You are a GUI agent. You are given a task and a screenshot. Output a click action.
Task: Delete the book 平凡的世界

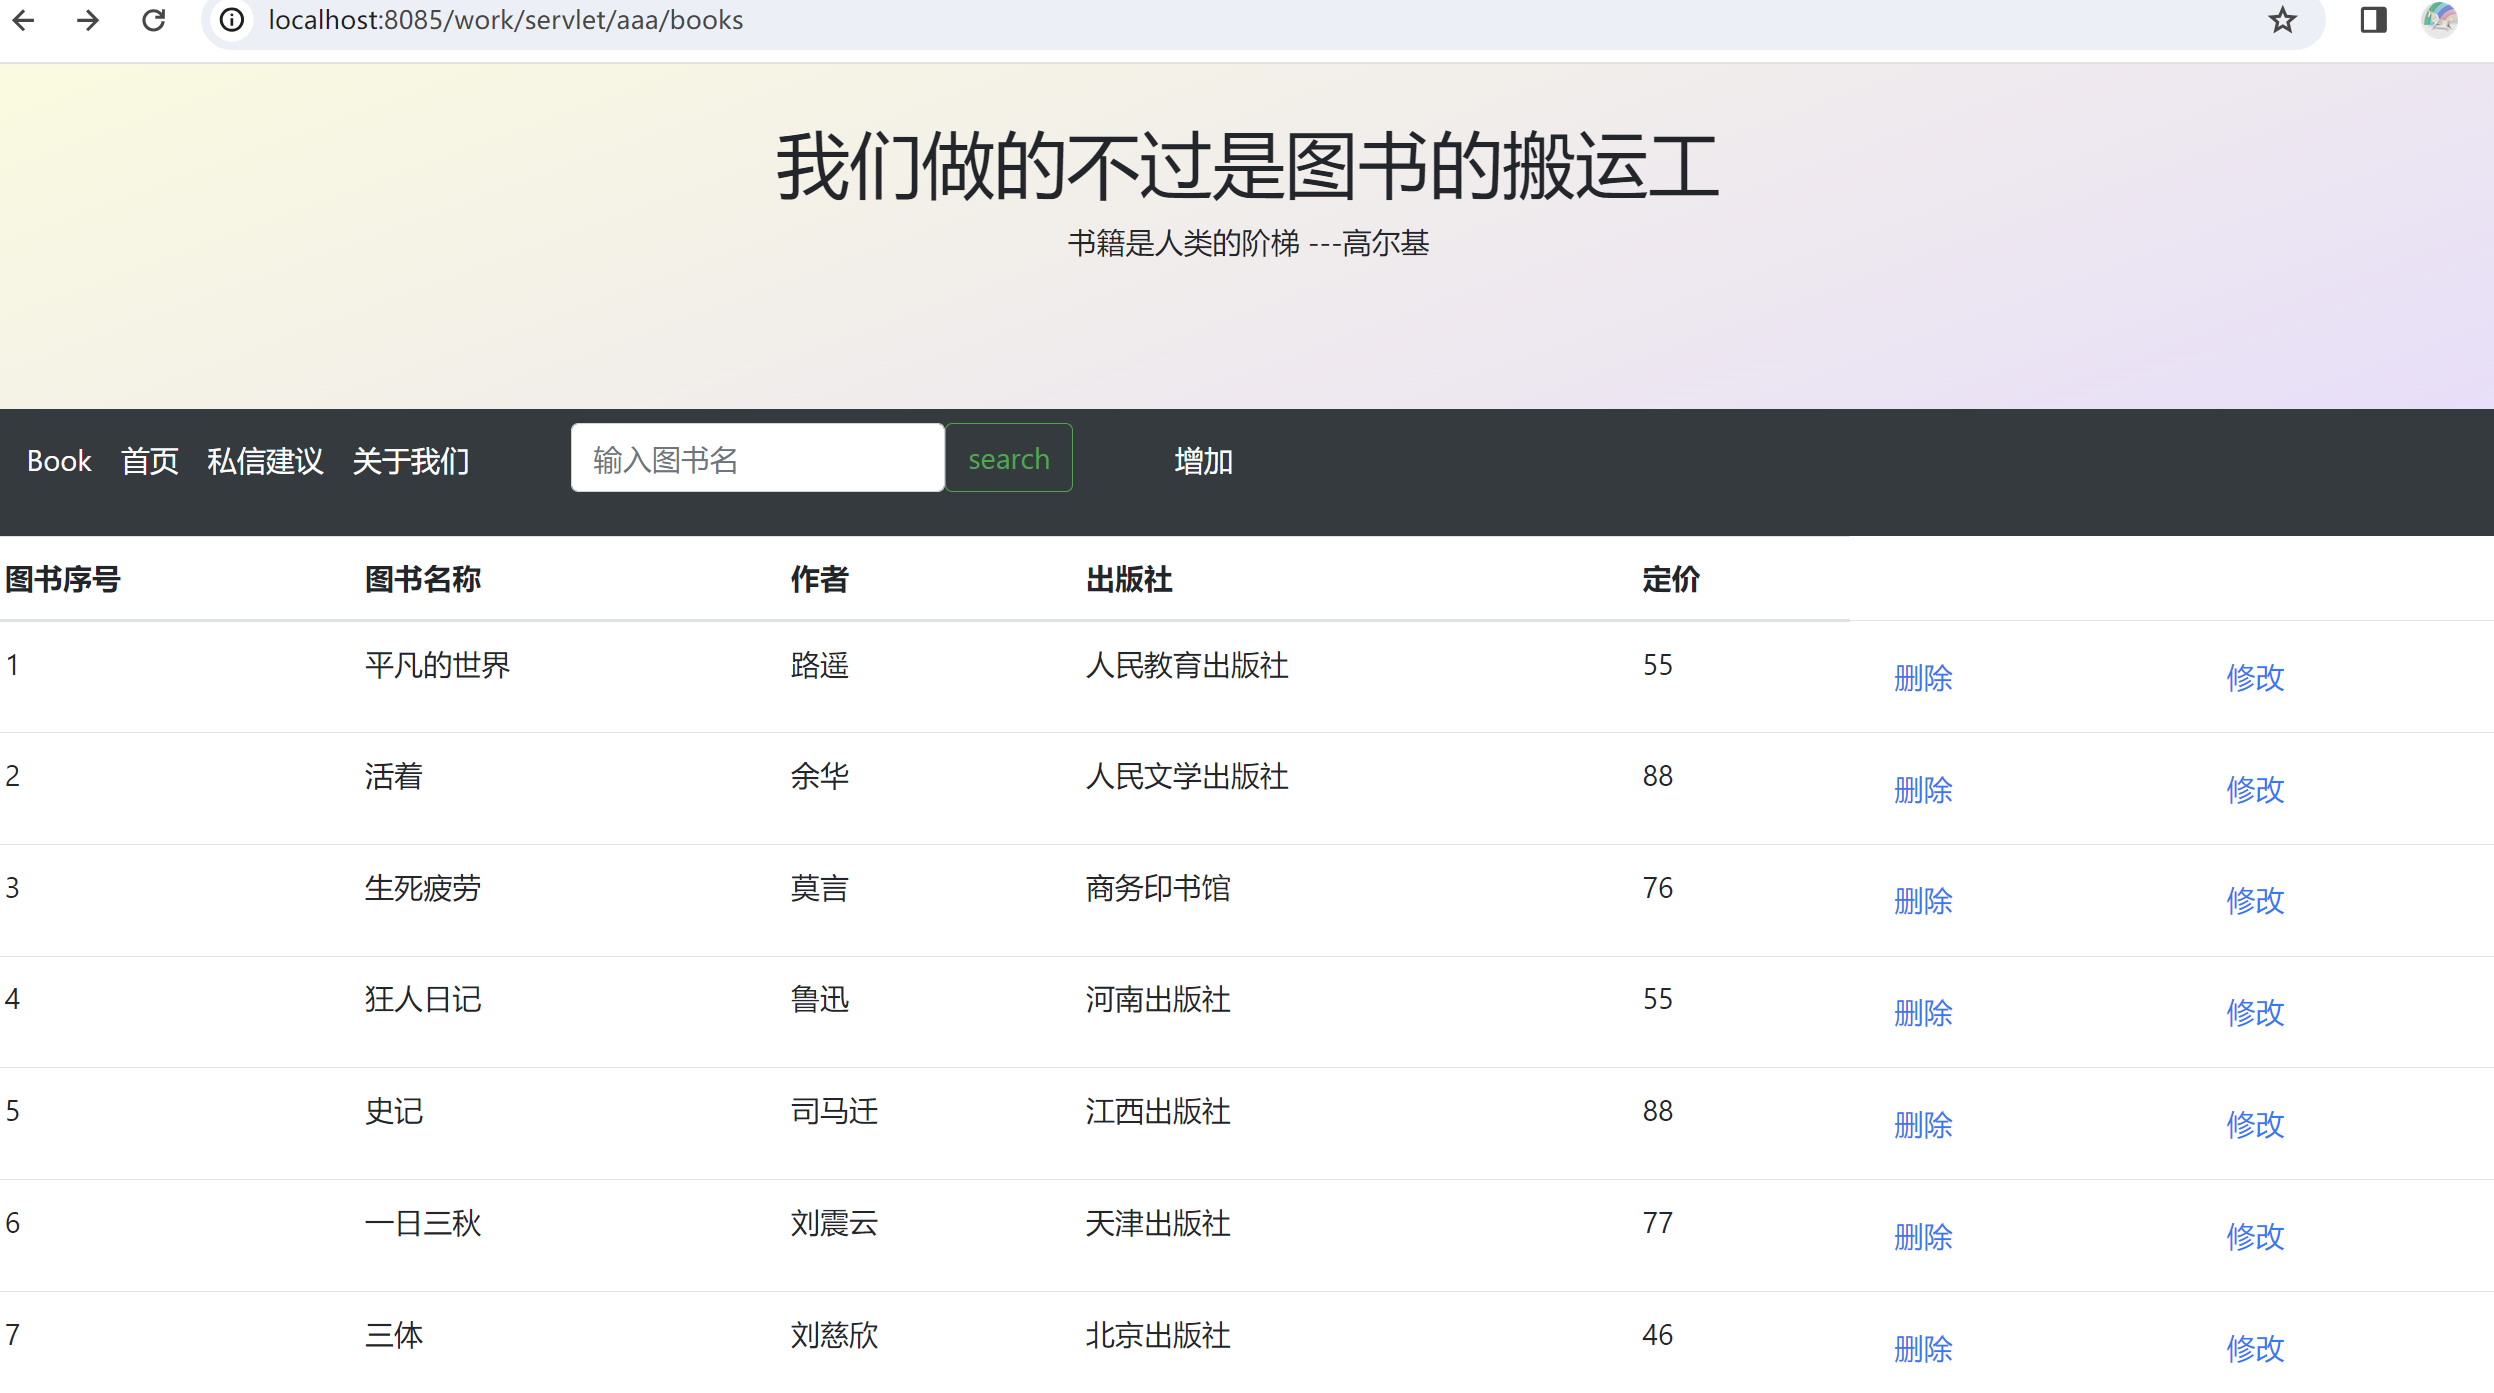pos(1922,678)
